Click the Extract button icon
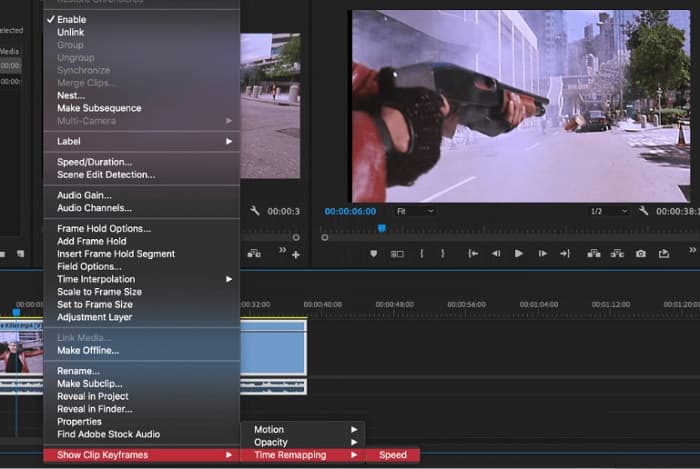This screenshot has width=700, height=469. point(617,253)
